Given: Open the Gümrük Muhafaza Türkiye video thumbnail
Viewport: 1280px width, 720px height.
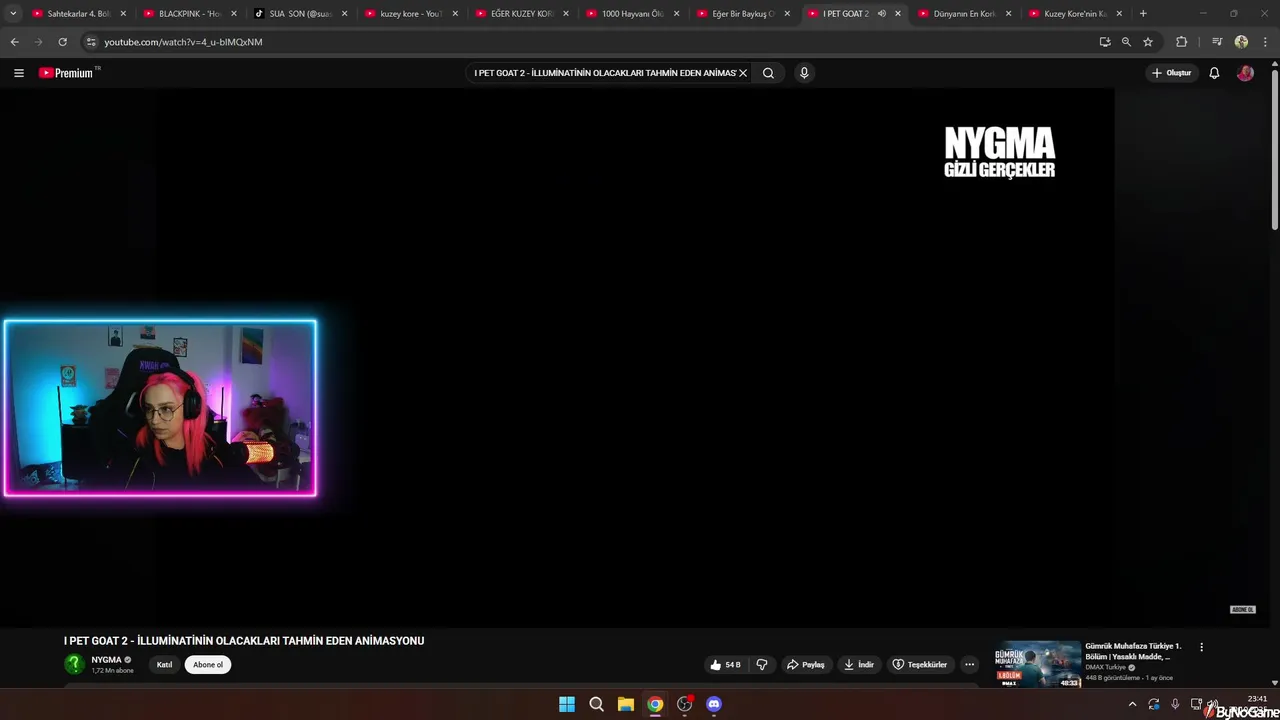Looking at the screenshot, I should point(1038,664).
